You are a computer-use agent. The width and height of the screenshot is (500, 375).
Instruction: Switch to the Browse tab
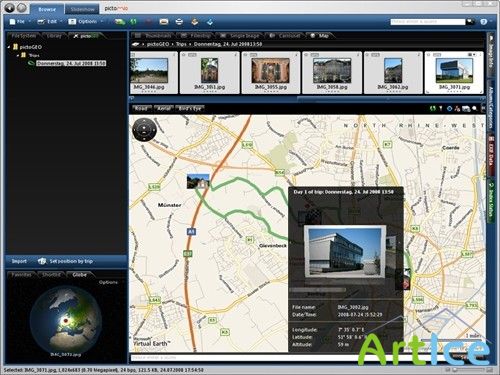[x=47, y=9]
